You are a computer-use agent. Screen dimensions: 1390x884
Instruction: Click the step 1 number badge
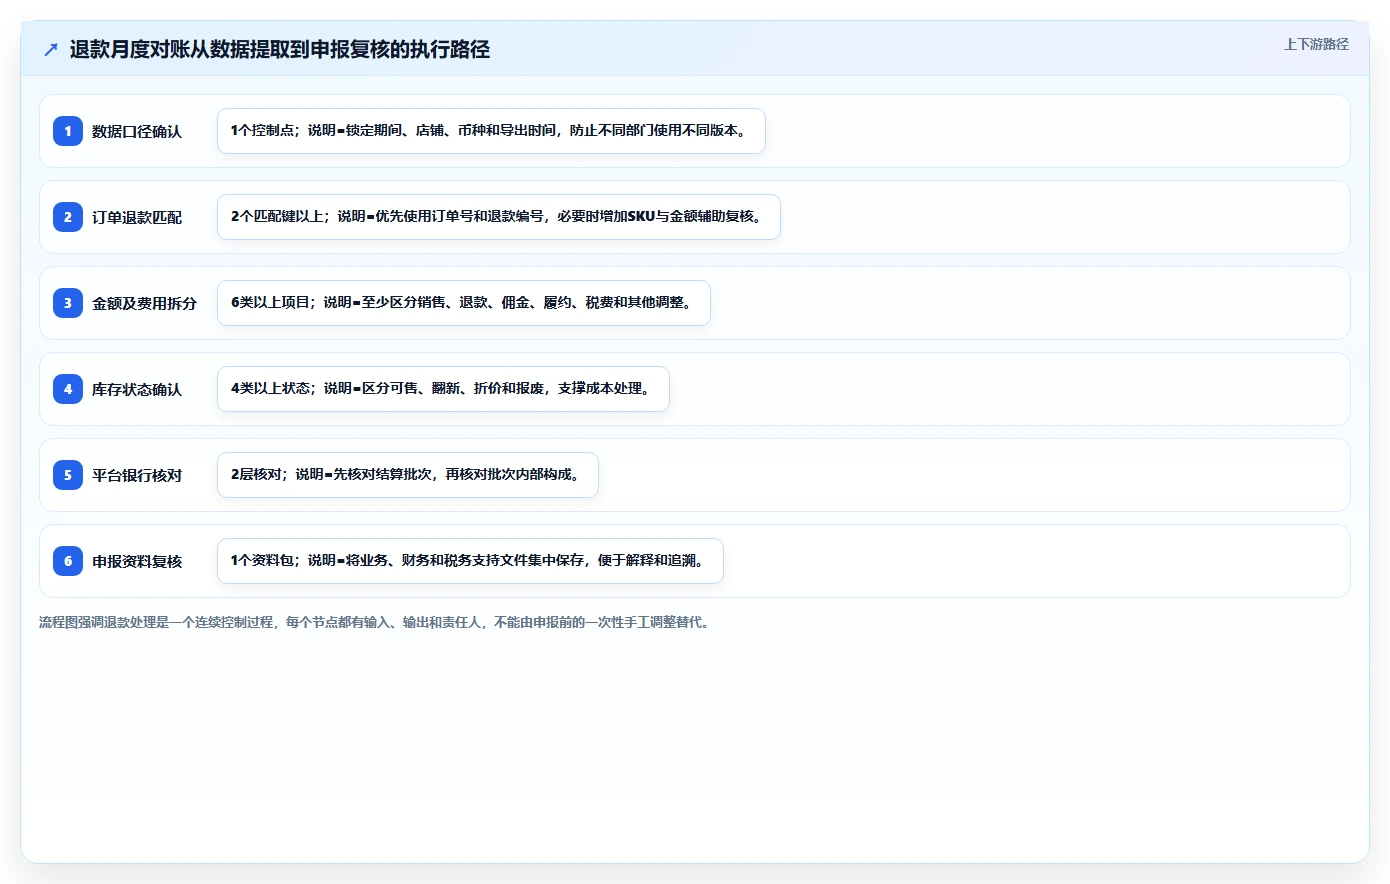coord(68,131)
